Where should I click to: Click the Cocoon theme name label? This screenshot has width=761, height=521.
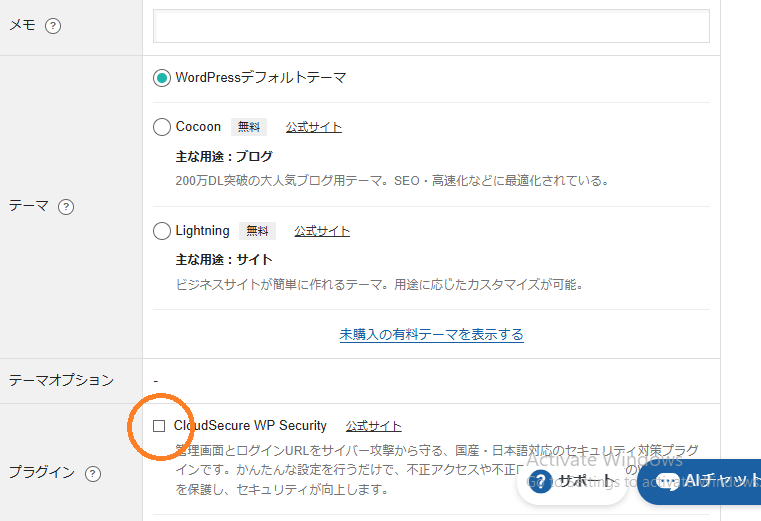tap(198, 127)
